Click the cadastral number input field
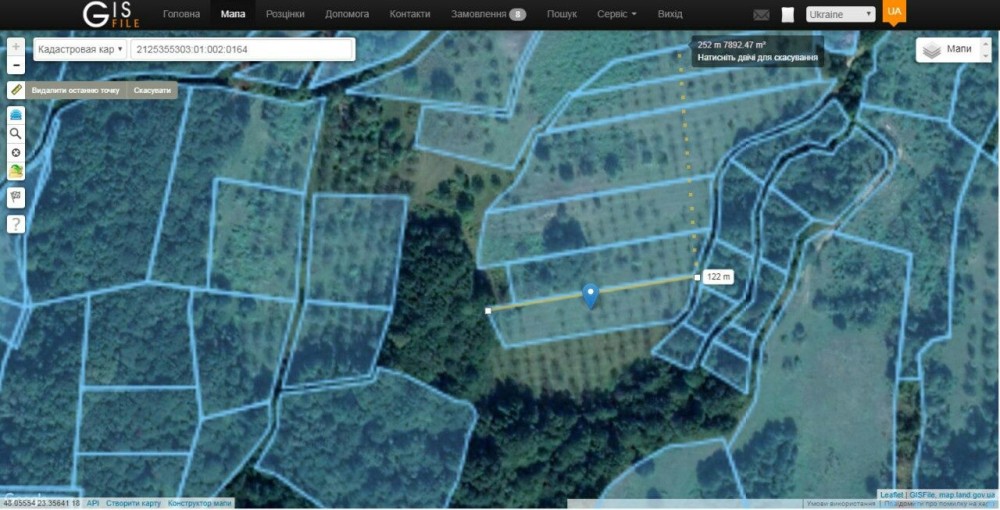1000x510 pixels. tap(242, 49)
